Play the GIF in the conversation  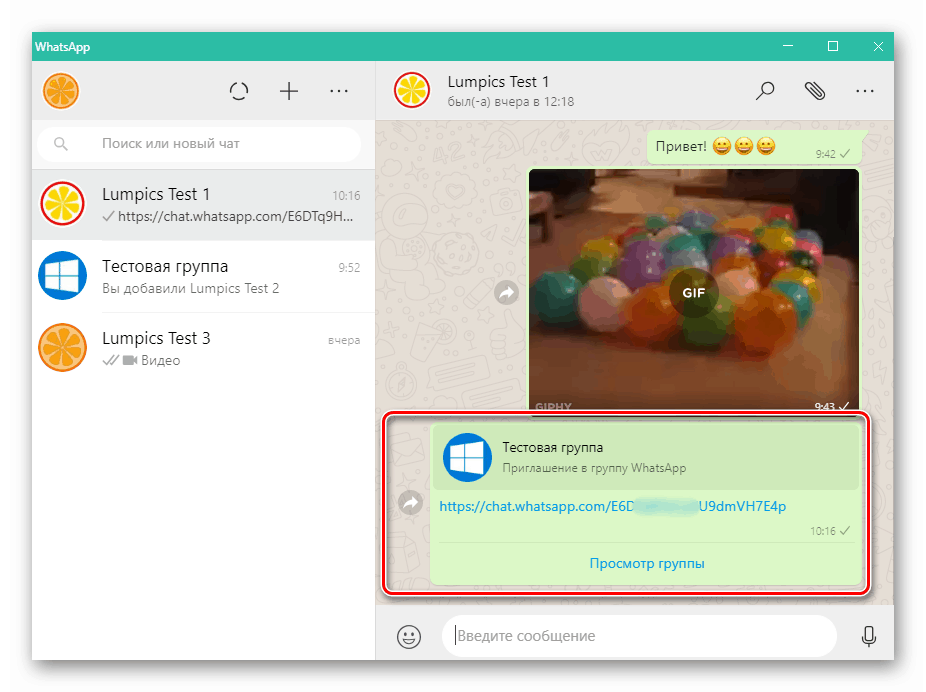tap(694, 292)
